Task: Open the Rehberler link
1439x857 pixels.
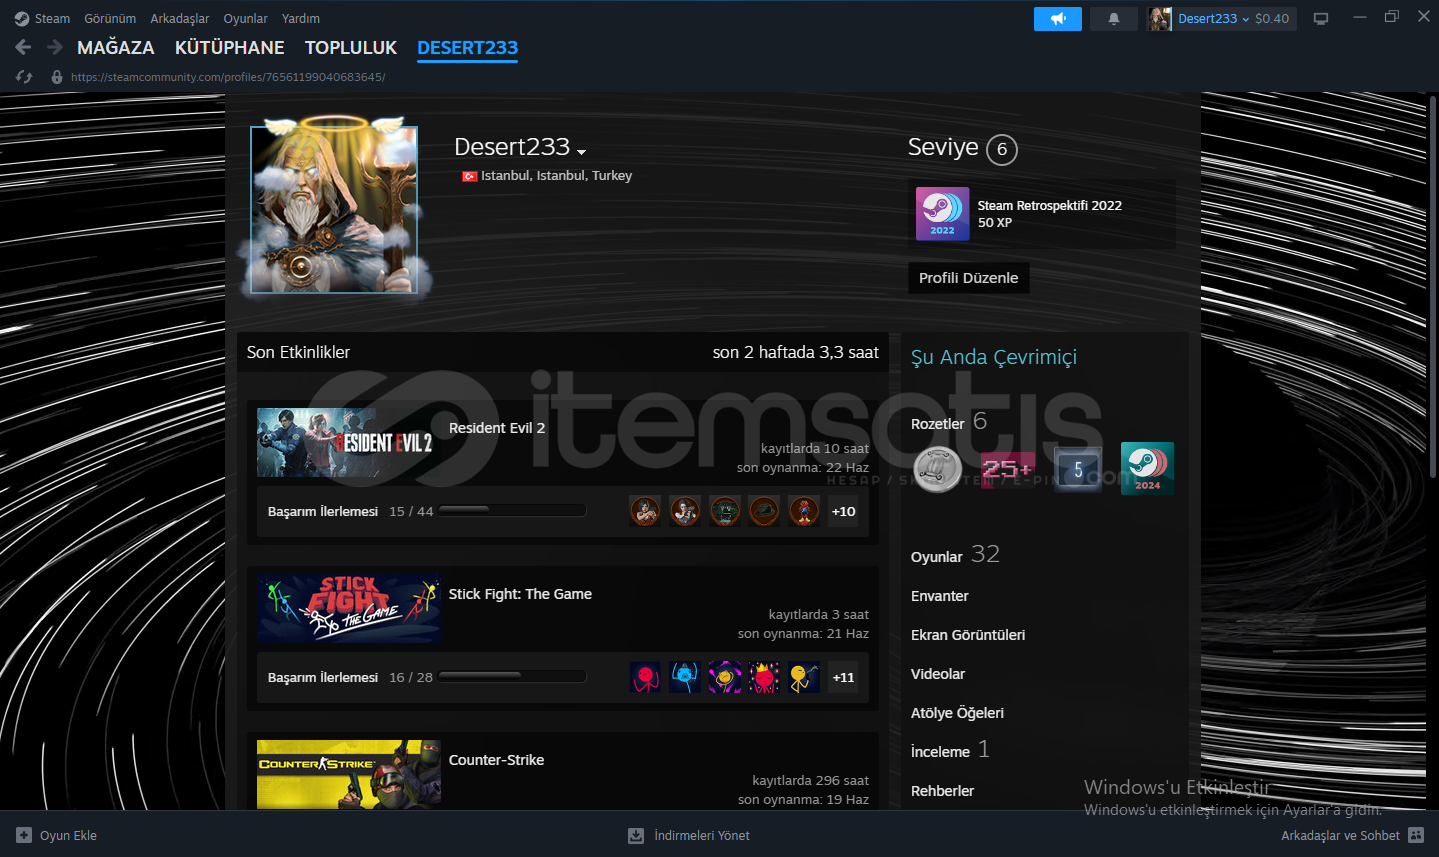Action: point(942,791)
